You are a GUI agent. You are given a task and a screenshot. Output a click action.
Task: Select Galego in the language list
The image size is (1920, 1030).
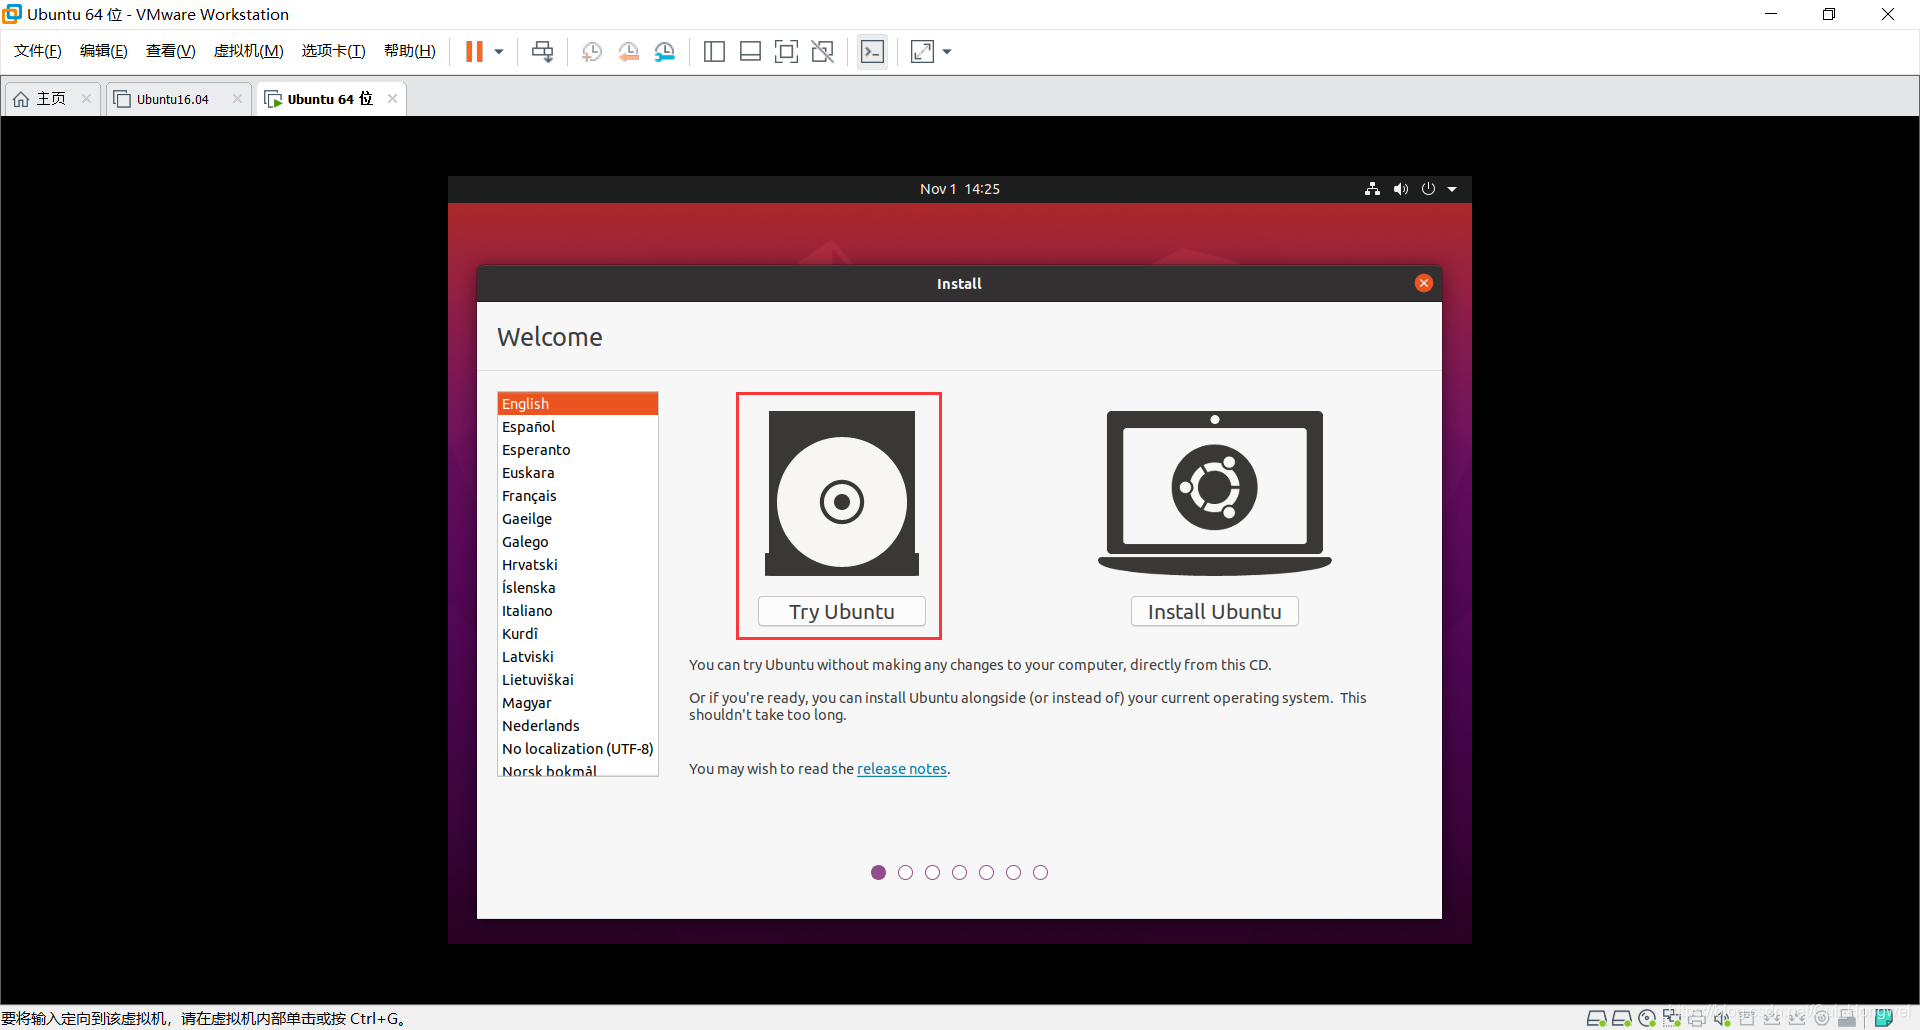click(578, 542)
